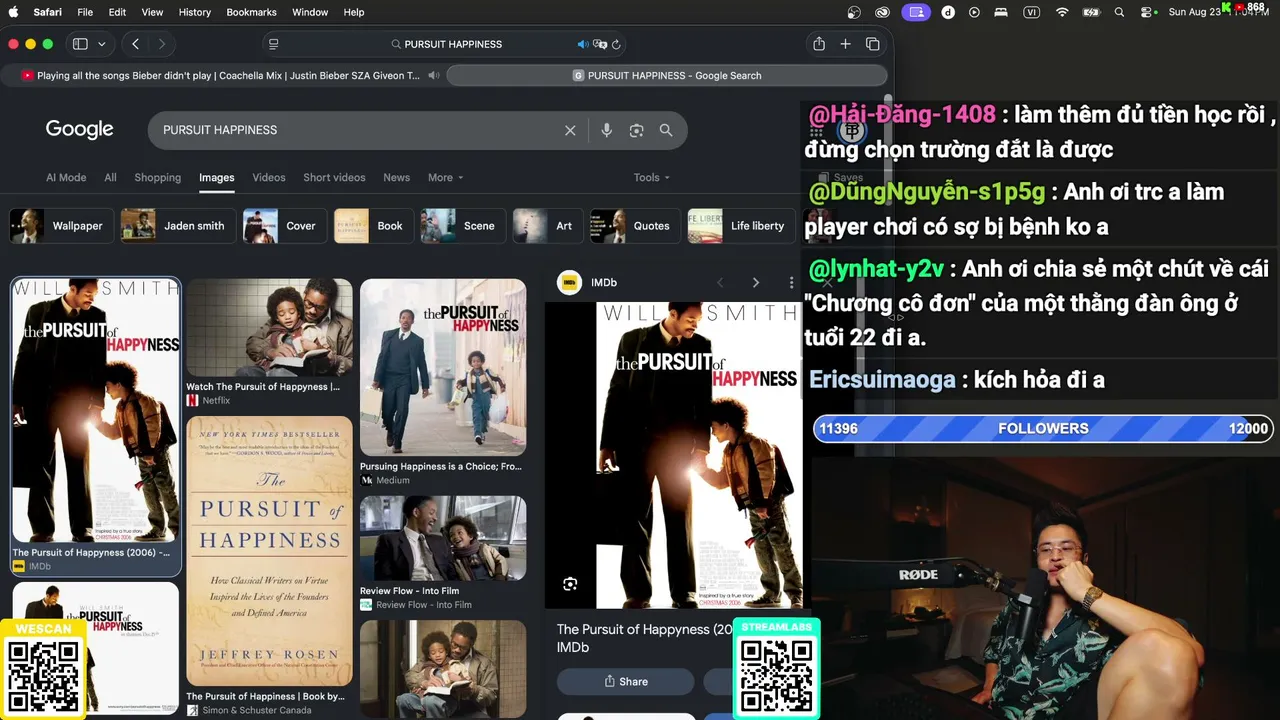This screenshot has height=720, width=1280.
Task: Open Control Center in the menu bar
Action: point(1146,12)
